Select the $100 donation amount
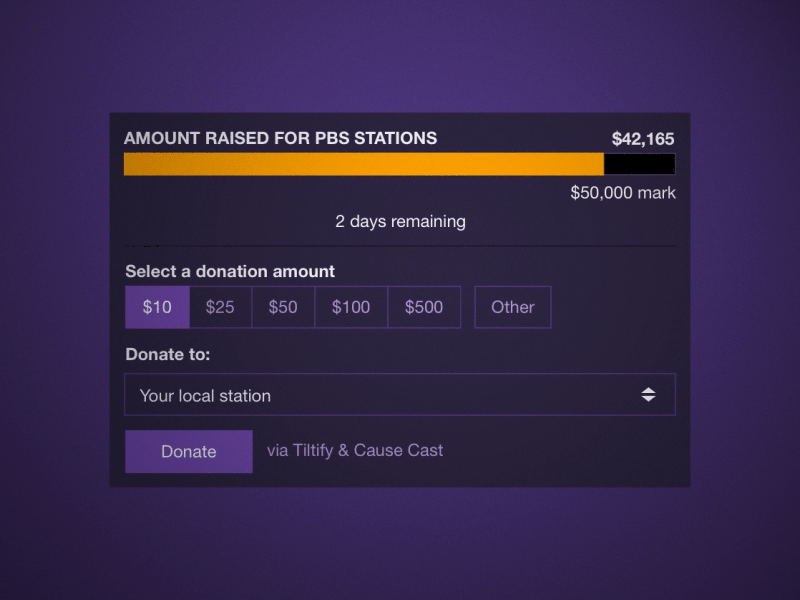Image resolution: width=800 pixels, height=600 pixels. tap(351, 307)
